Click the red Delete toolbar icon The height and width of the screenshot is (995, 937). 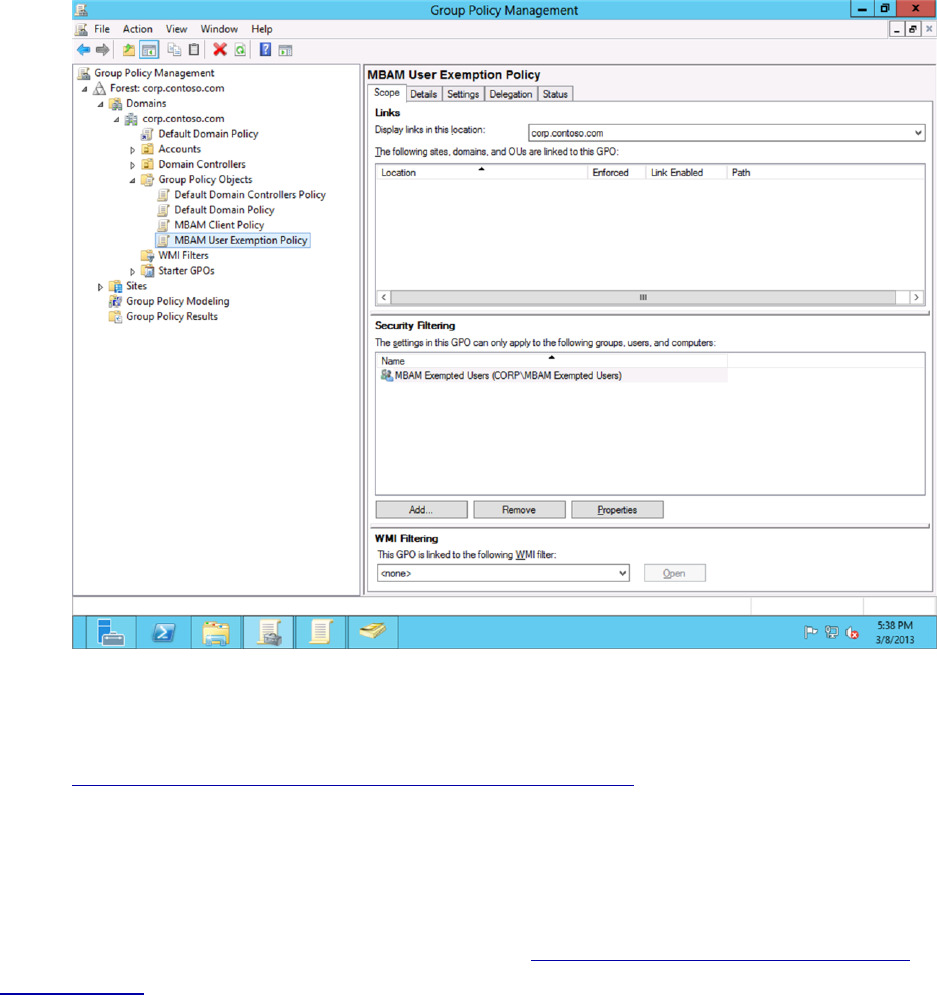[220, 49]
